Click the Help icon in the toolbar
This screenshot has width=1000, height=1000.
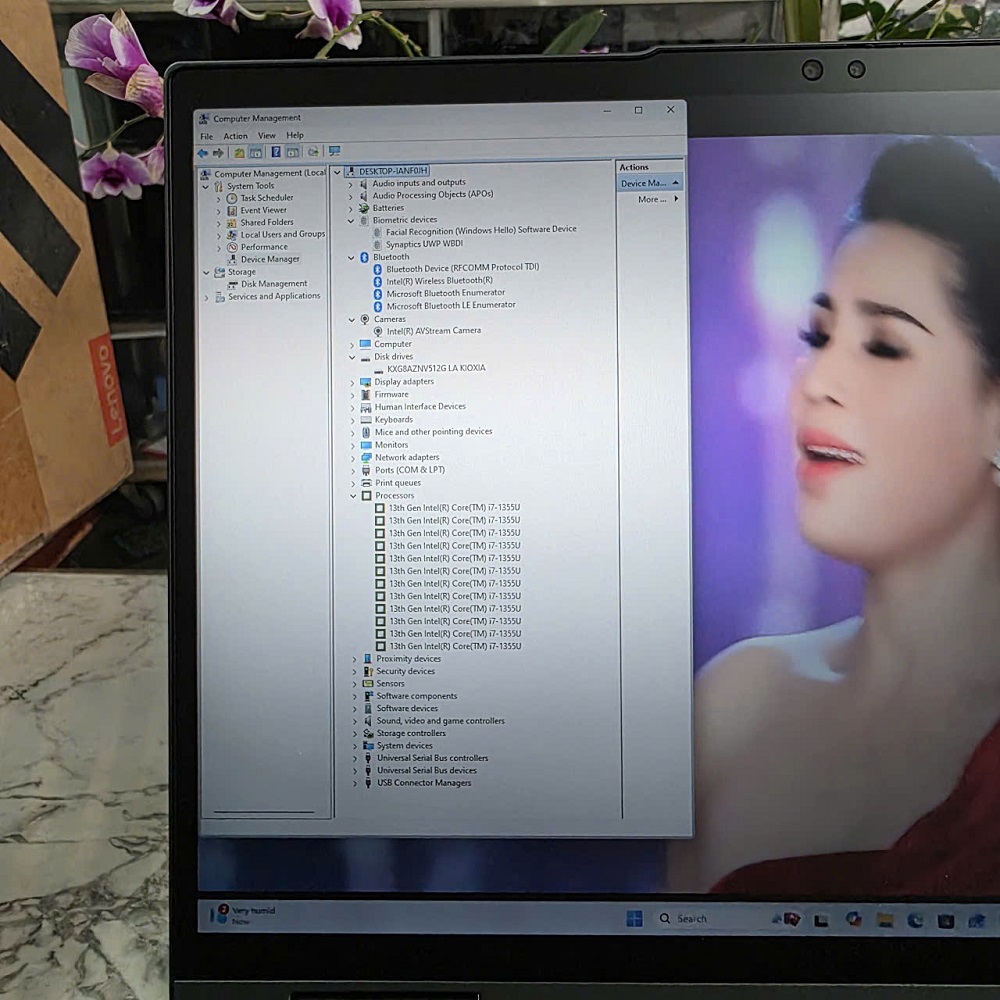point(275,153)
